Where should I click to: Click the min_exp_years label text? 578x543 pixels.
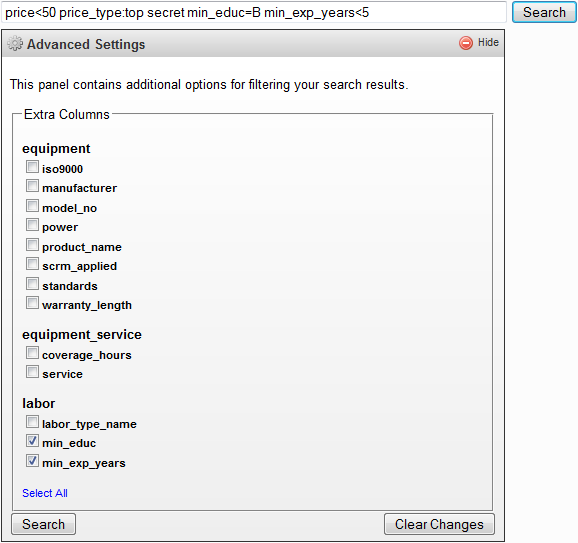[84, 463]
